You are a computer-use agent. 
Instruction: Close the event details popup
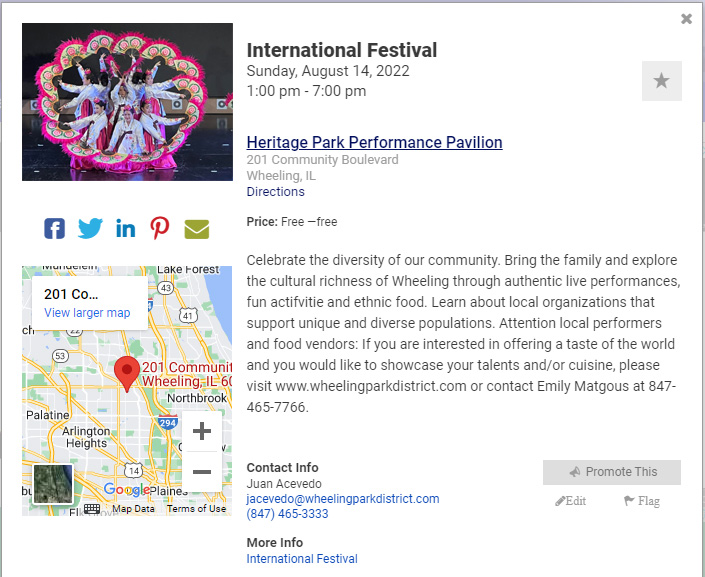[686, 19]
